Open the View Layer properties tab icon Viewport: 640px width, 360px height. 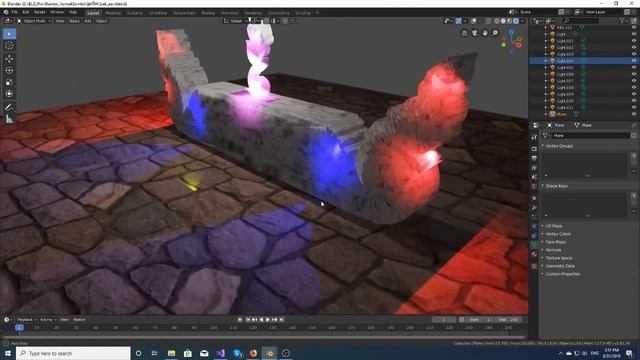[534, 167]
